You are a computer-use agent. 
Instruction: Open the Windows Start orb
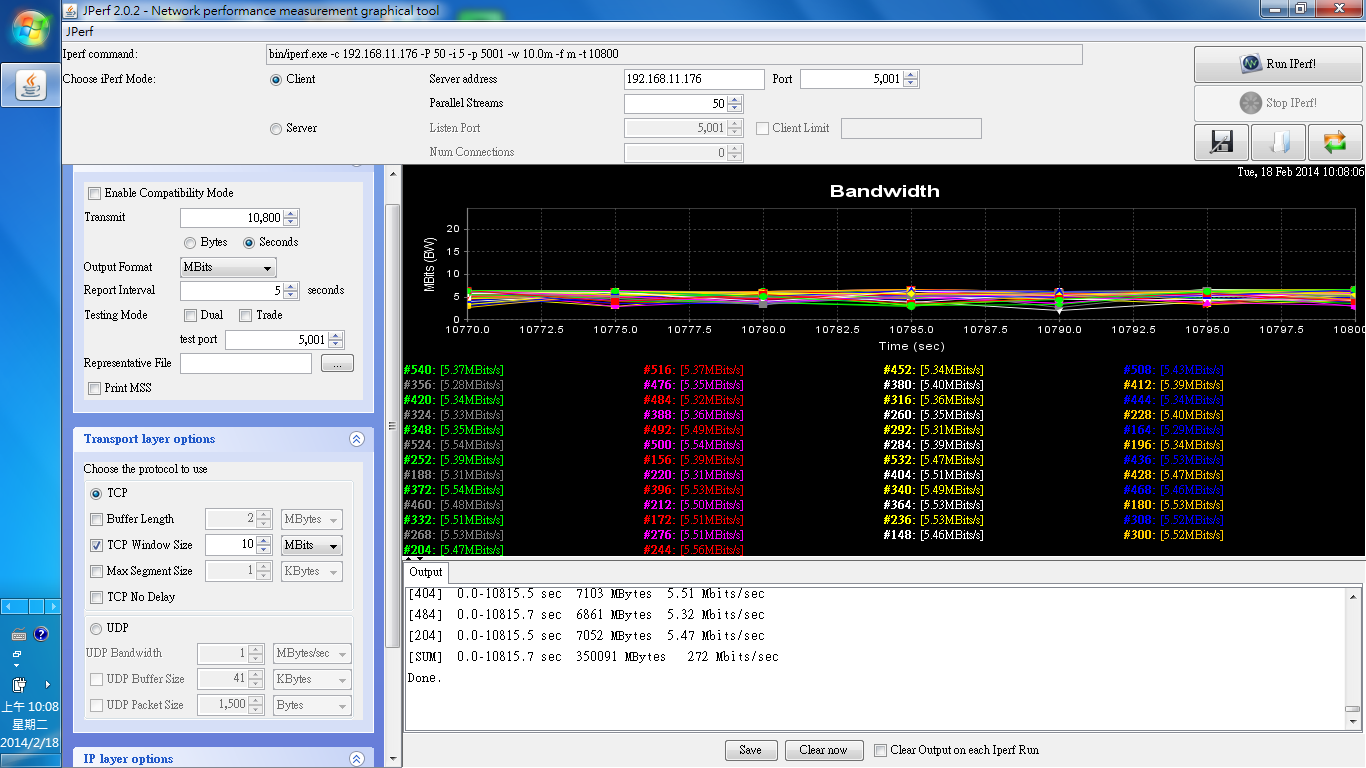coord(30,27)
